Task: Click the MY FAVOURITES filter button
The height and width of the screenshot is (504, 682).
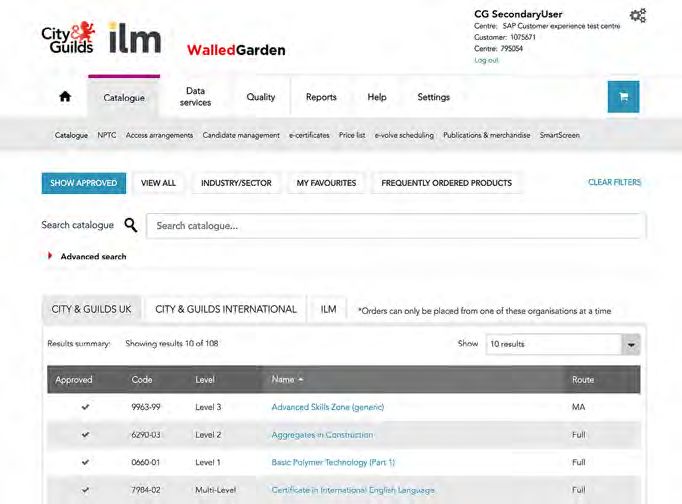Action: tap(326, 183)
